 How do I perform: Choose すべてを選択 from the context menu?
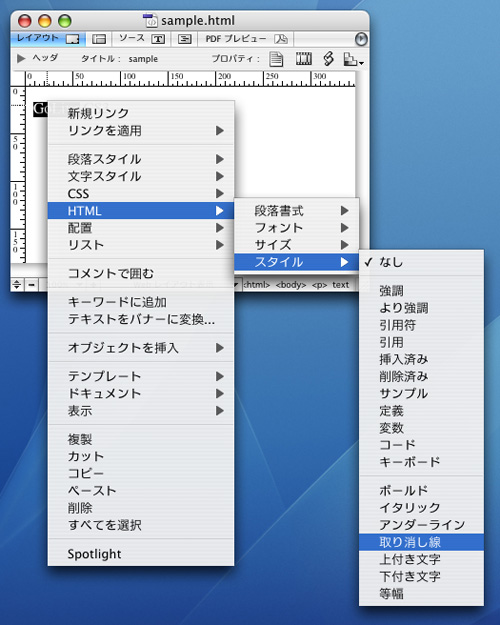point(141,525)
